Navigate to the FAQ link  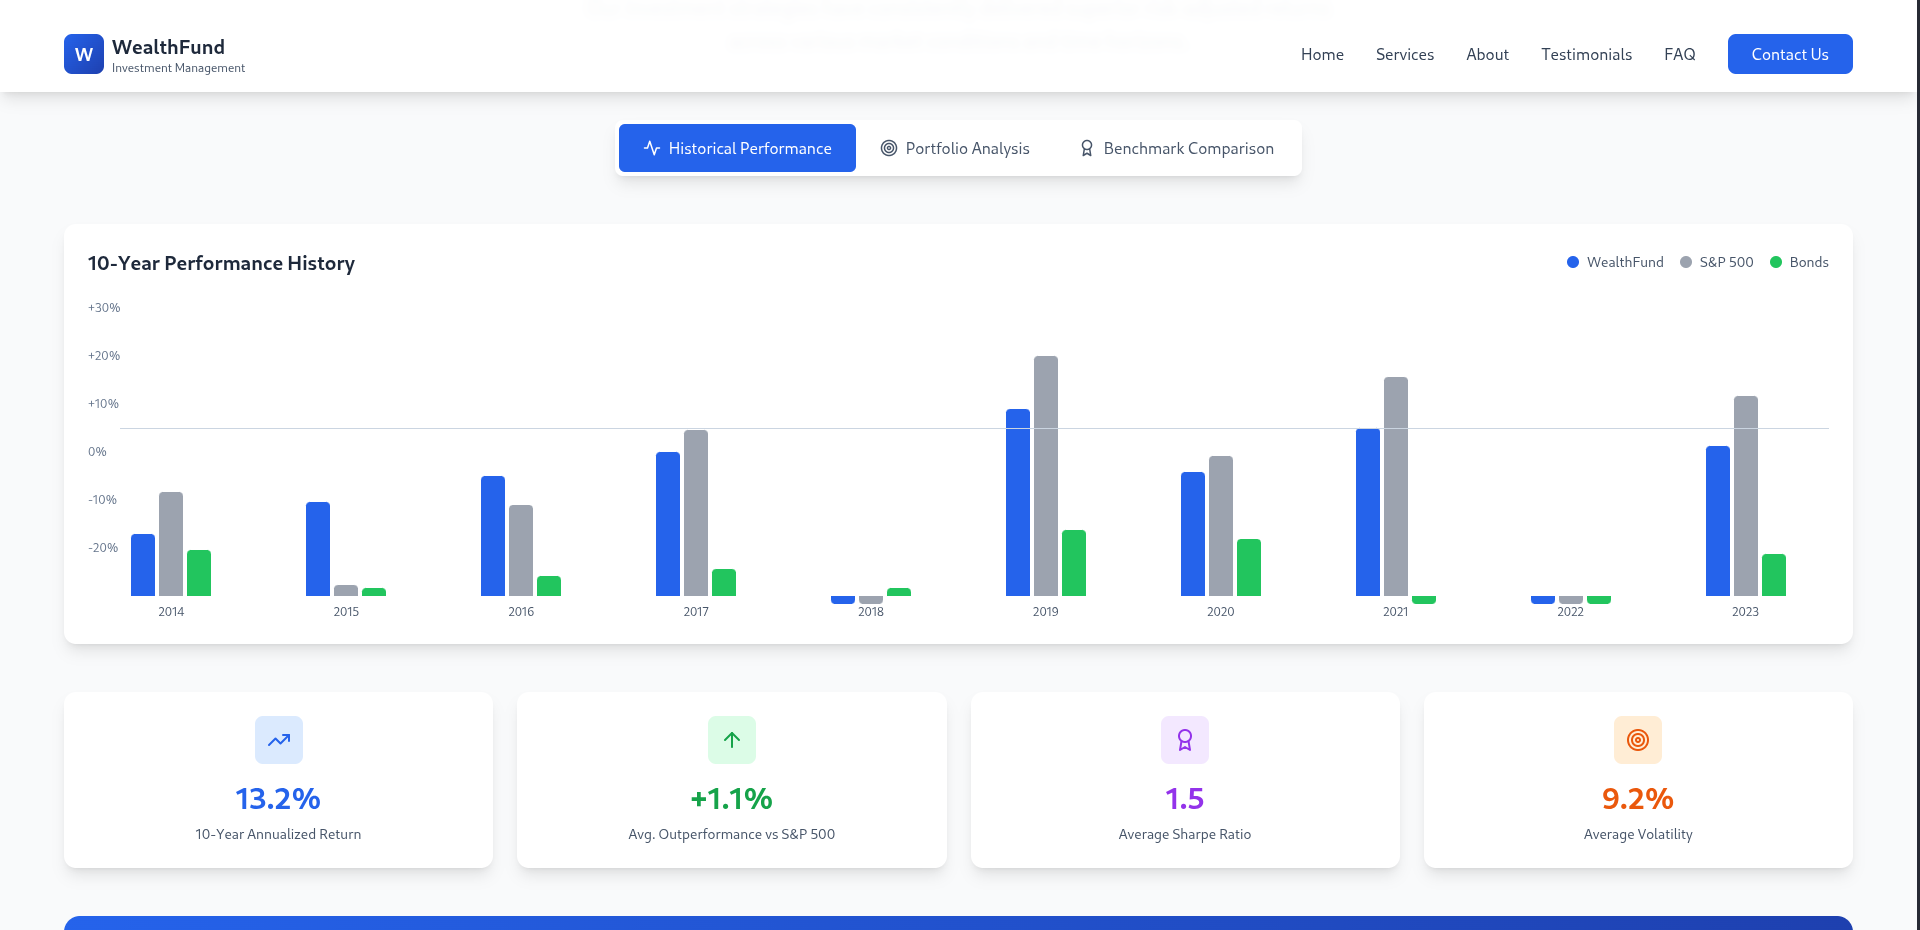[x=1679, y=54]
